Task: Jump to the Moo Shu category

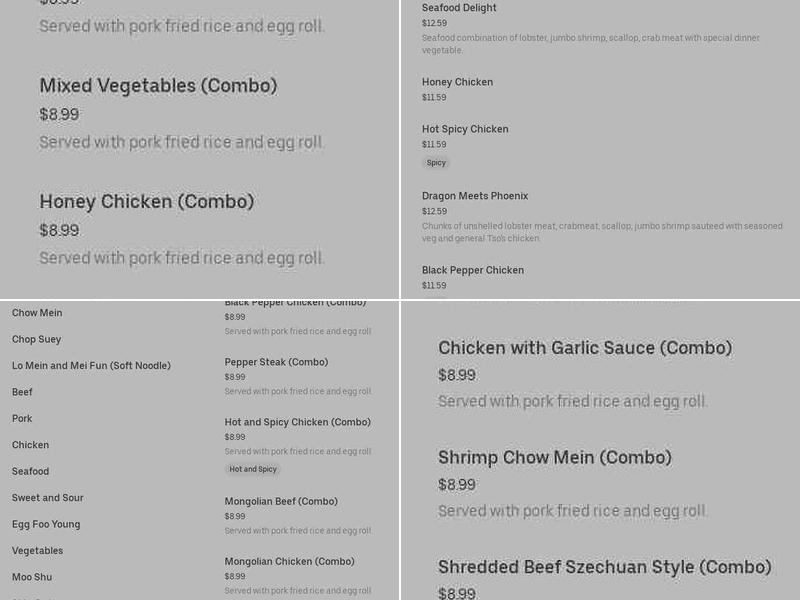Action: tap(32, 577)
